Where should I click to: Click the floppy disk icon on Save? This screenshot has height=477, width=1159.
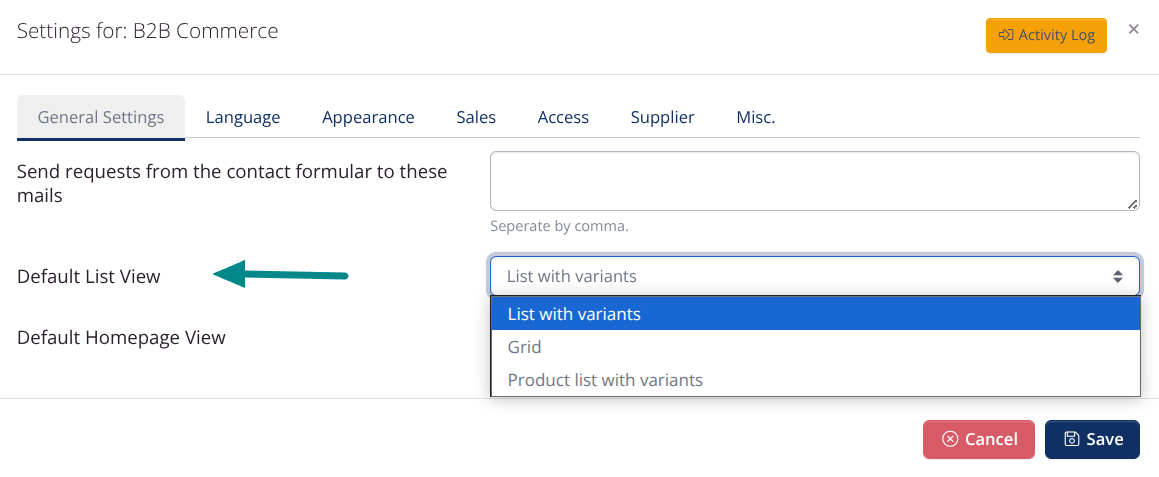[1071, 439]
